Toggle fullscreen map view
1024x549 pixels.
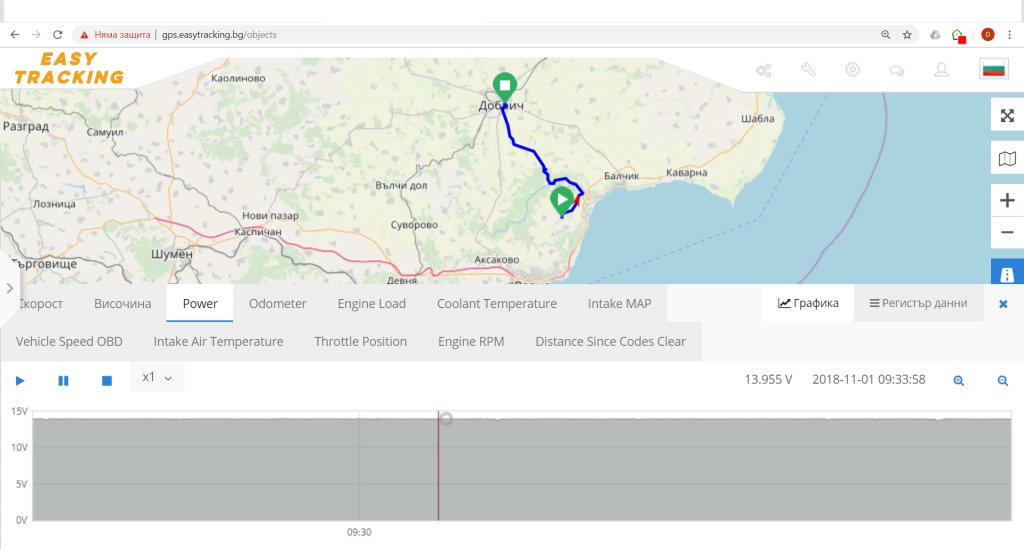click(1007, 116)
